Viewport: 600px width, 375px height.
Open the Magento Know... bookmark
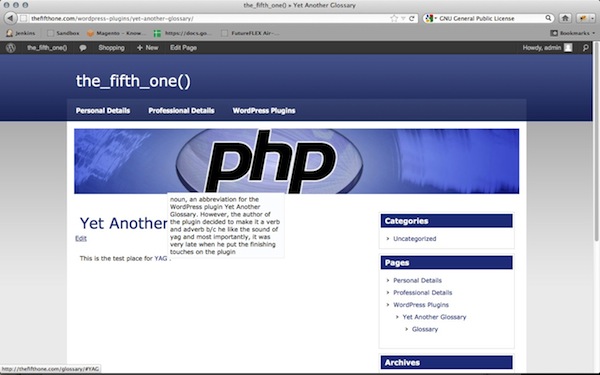coord(116,33)
